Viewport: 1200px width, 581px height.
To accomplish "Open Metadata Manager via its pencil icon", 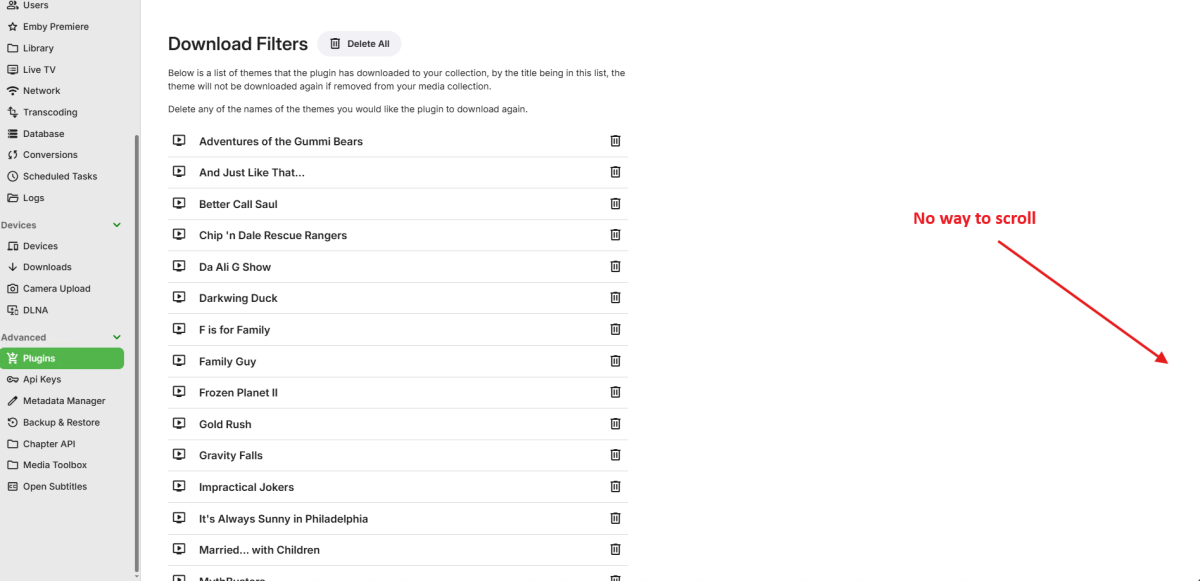I will (x=12, y=400).
